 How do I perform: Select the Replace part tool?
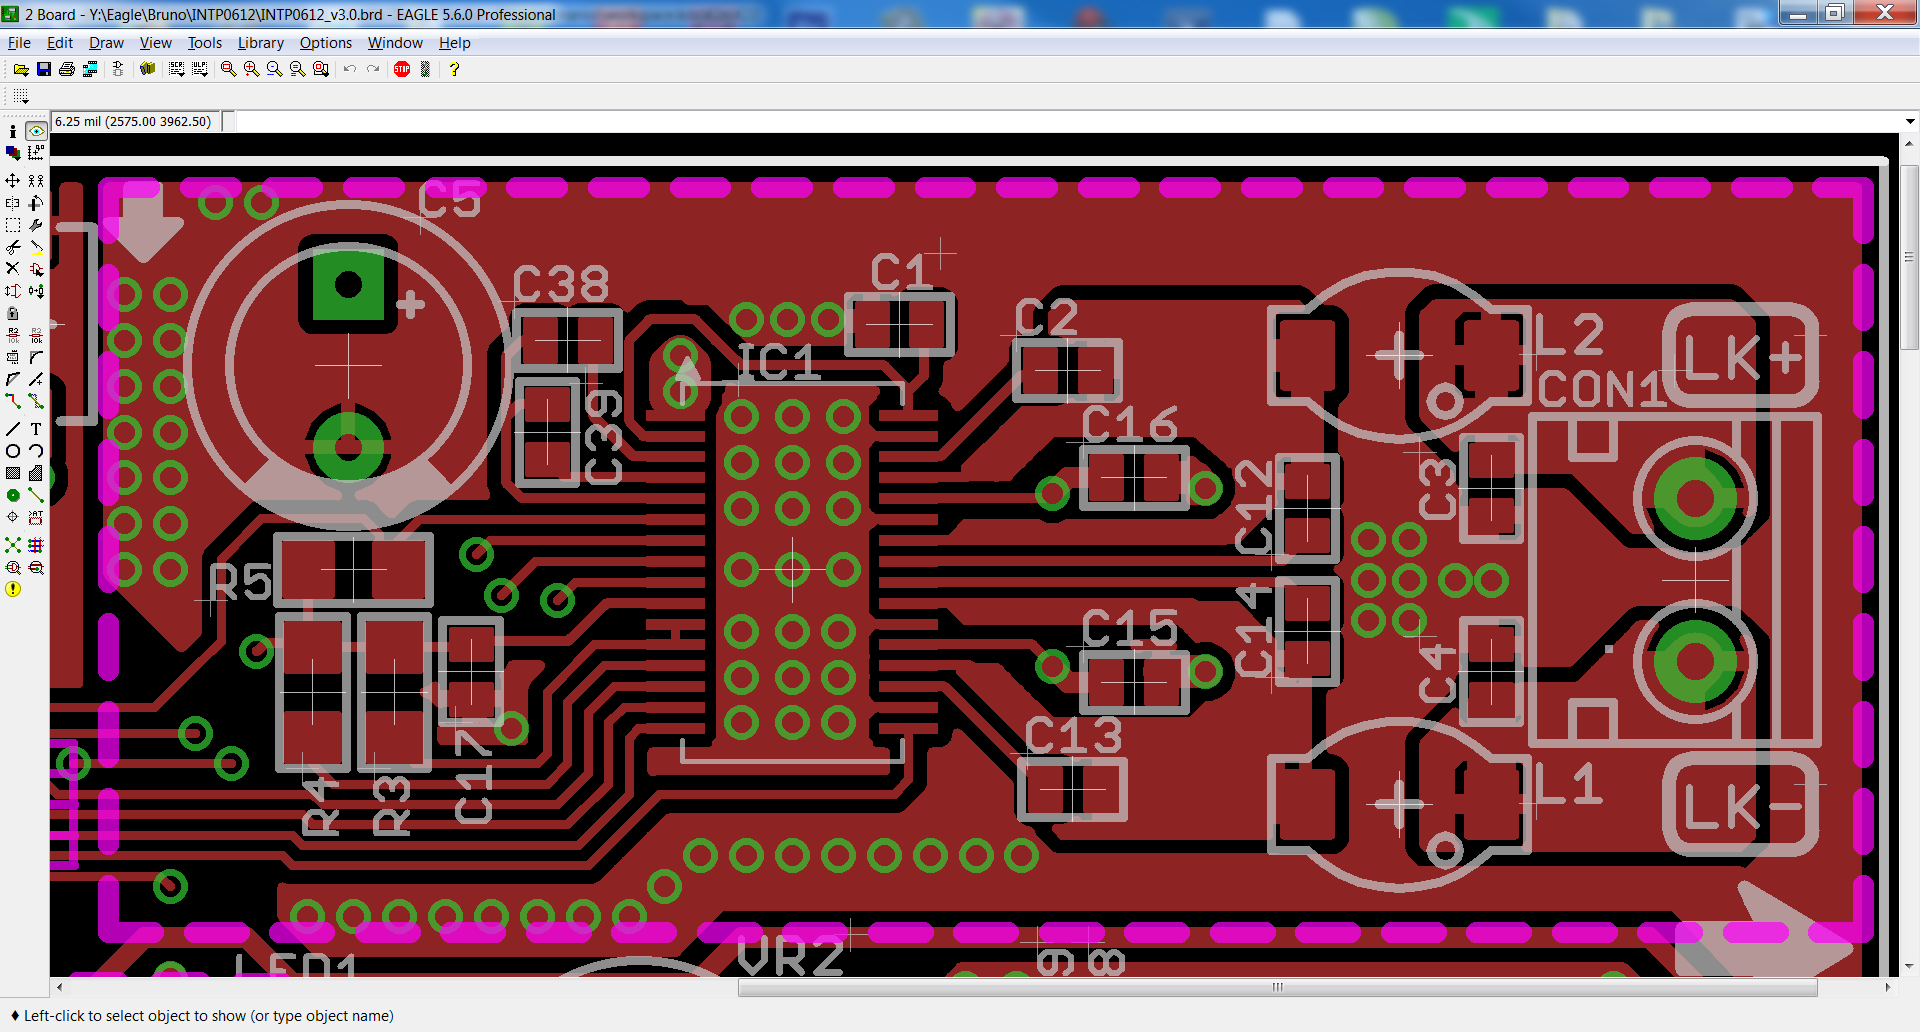[36, 291]
